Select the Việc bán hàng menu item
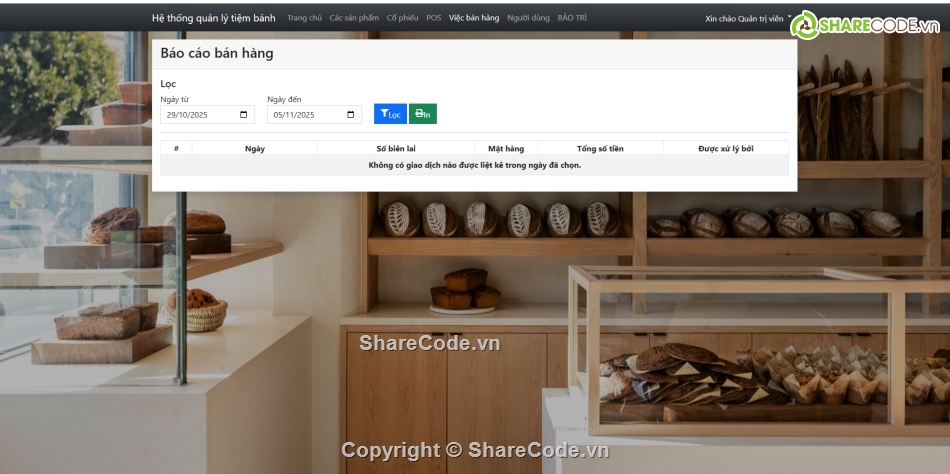 pyautogui.click(x=474, y=18)
